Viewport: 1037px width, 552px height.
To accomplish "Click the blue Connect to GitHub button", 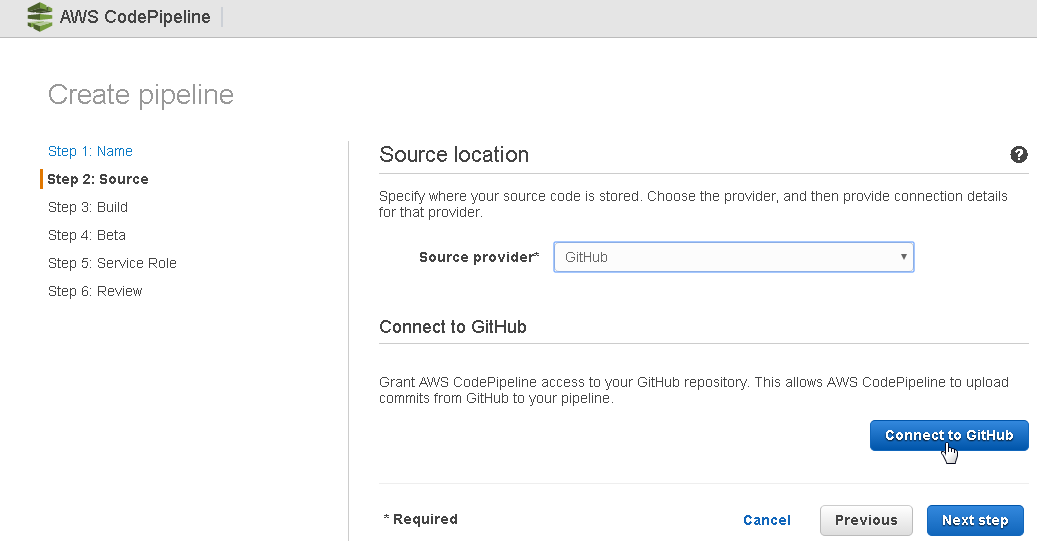I will (x=949, y=435).
